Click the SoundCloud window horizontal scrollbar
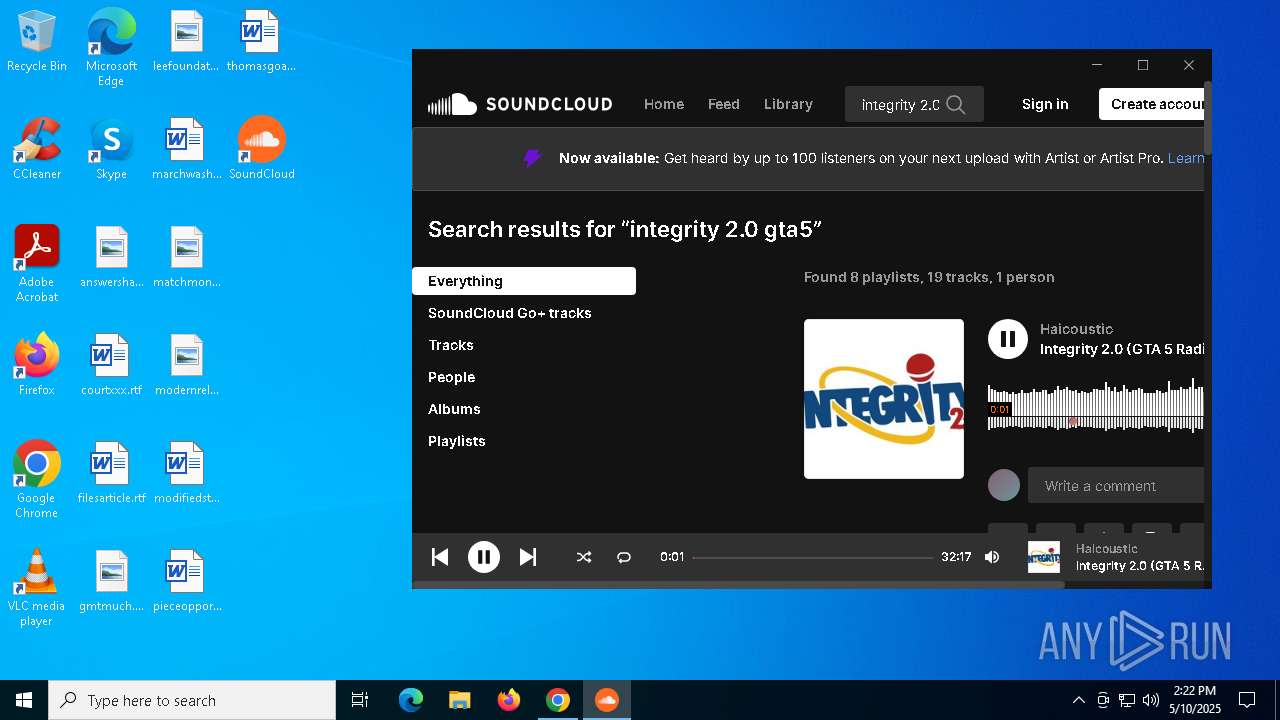 738,585
